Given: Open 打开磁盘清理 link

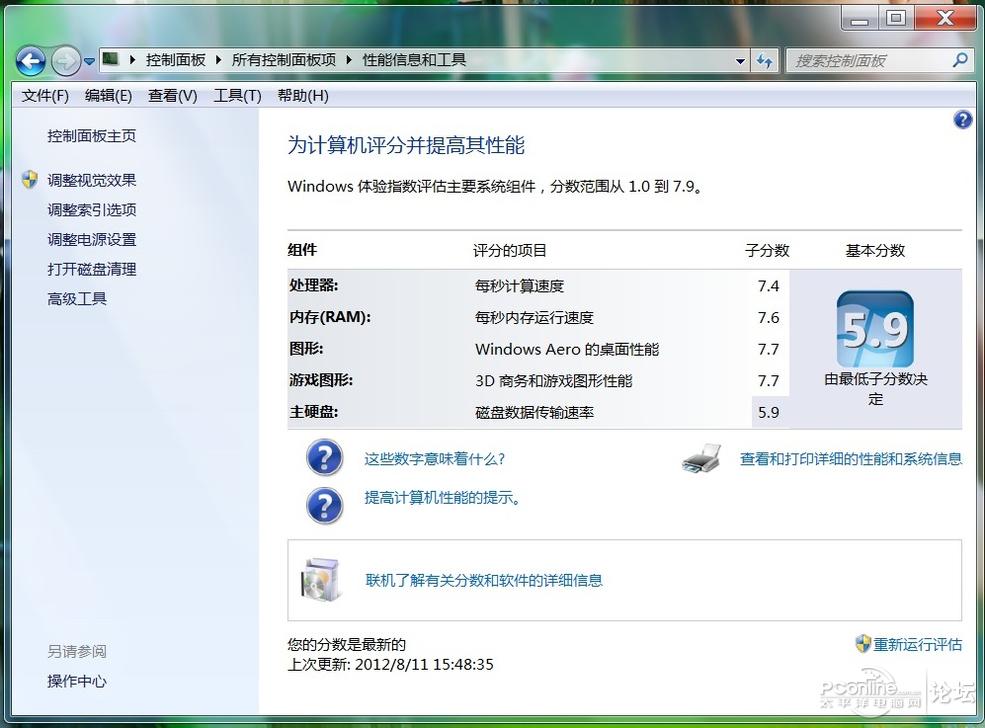Looking at the screenshot, I should [x=92, y=269].
